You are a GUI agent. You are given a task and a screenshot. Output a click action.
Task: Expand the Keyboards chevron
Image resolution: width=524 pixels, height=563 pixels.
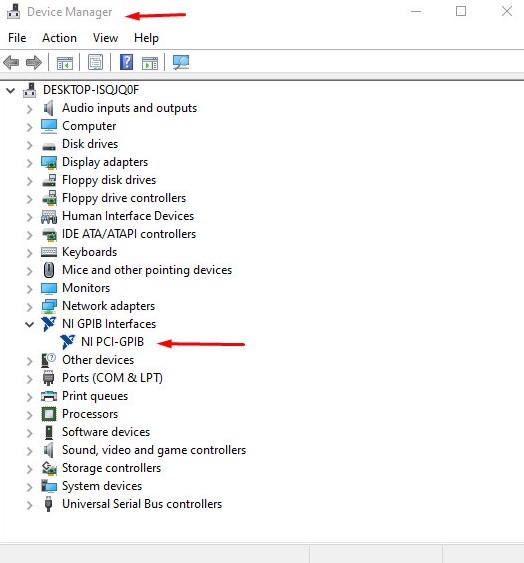[29, 253]
